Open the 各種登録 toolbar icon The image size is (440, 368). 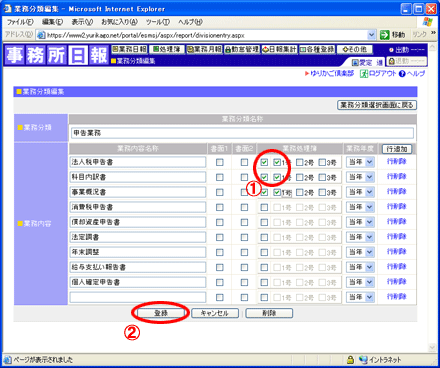(317, 49)
